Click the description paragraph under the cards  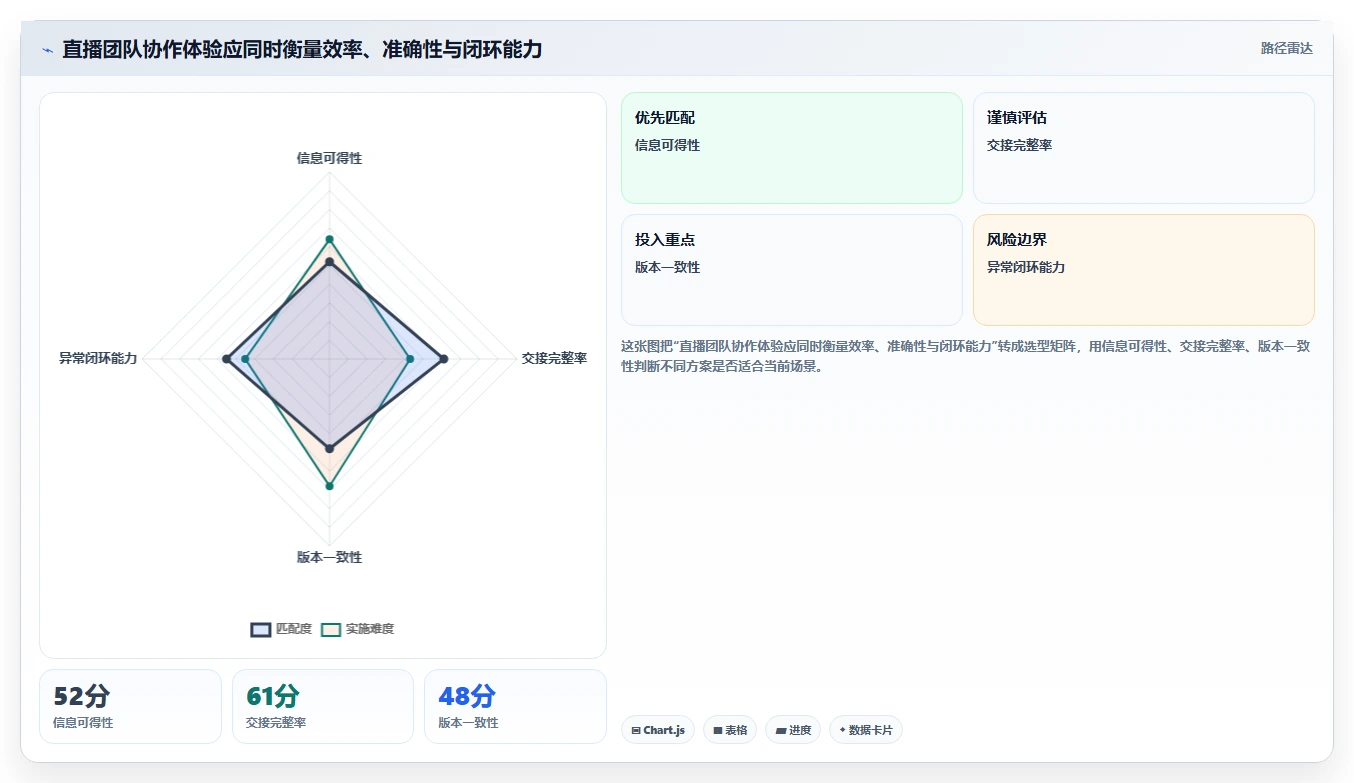tap(967, 356)
